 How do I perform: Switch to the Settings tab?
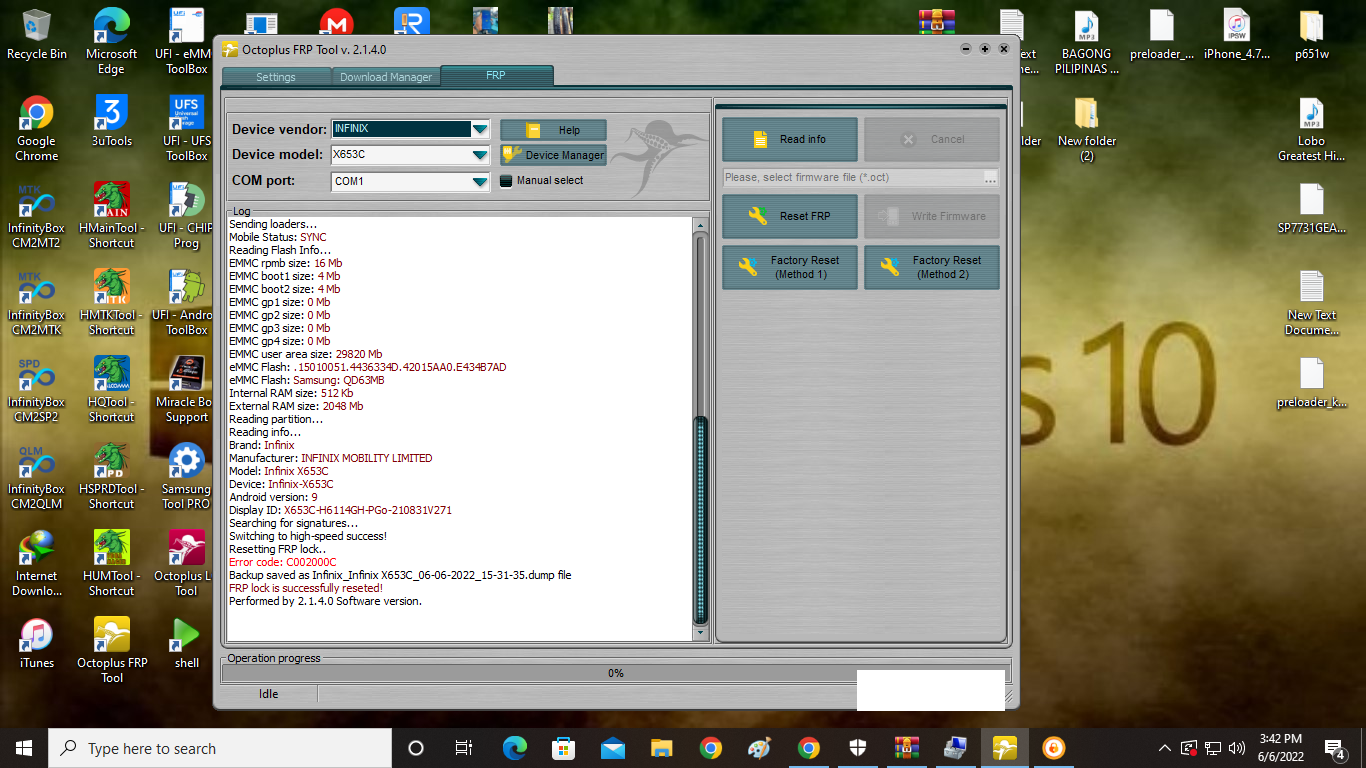[x=276, y=77]
